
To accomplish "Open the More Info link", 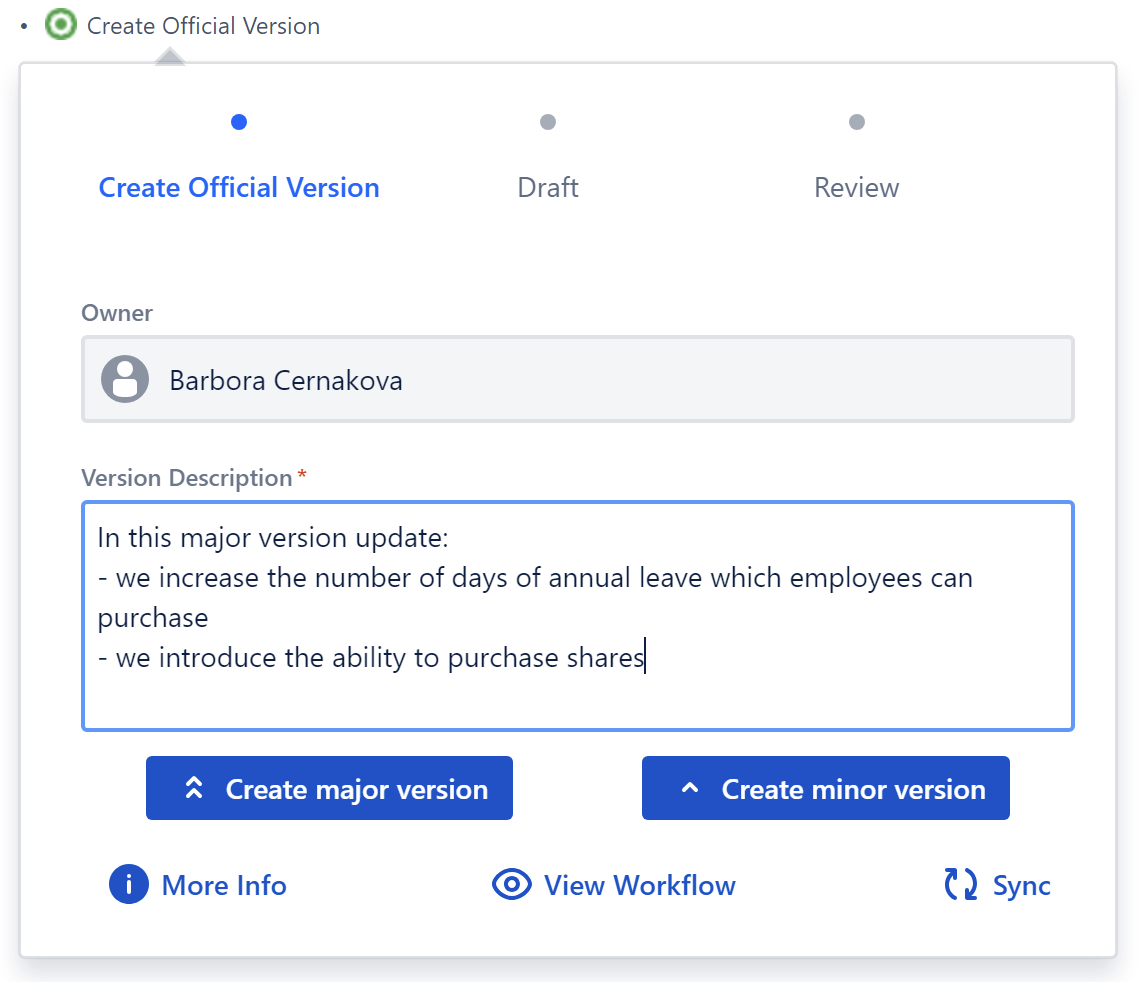I will 224,886.
